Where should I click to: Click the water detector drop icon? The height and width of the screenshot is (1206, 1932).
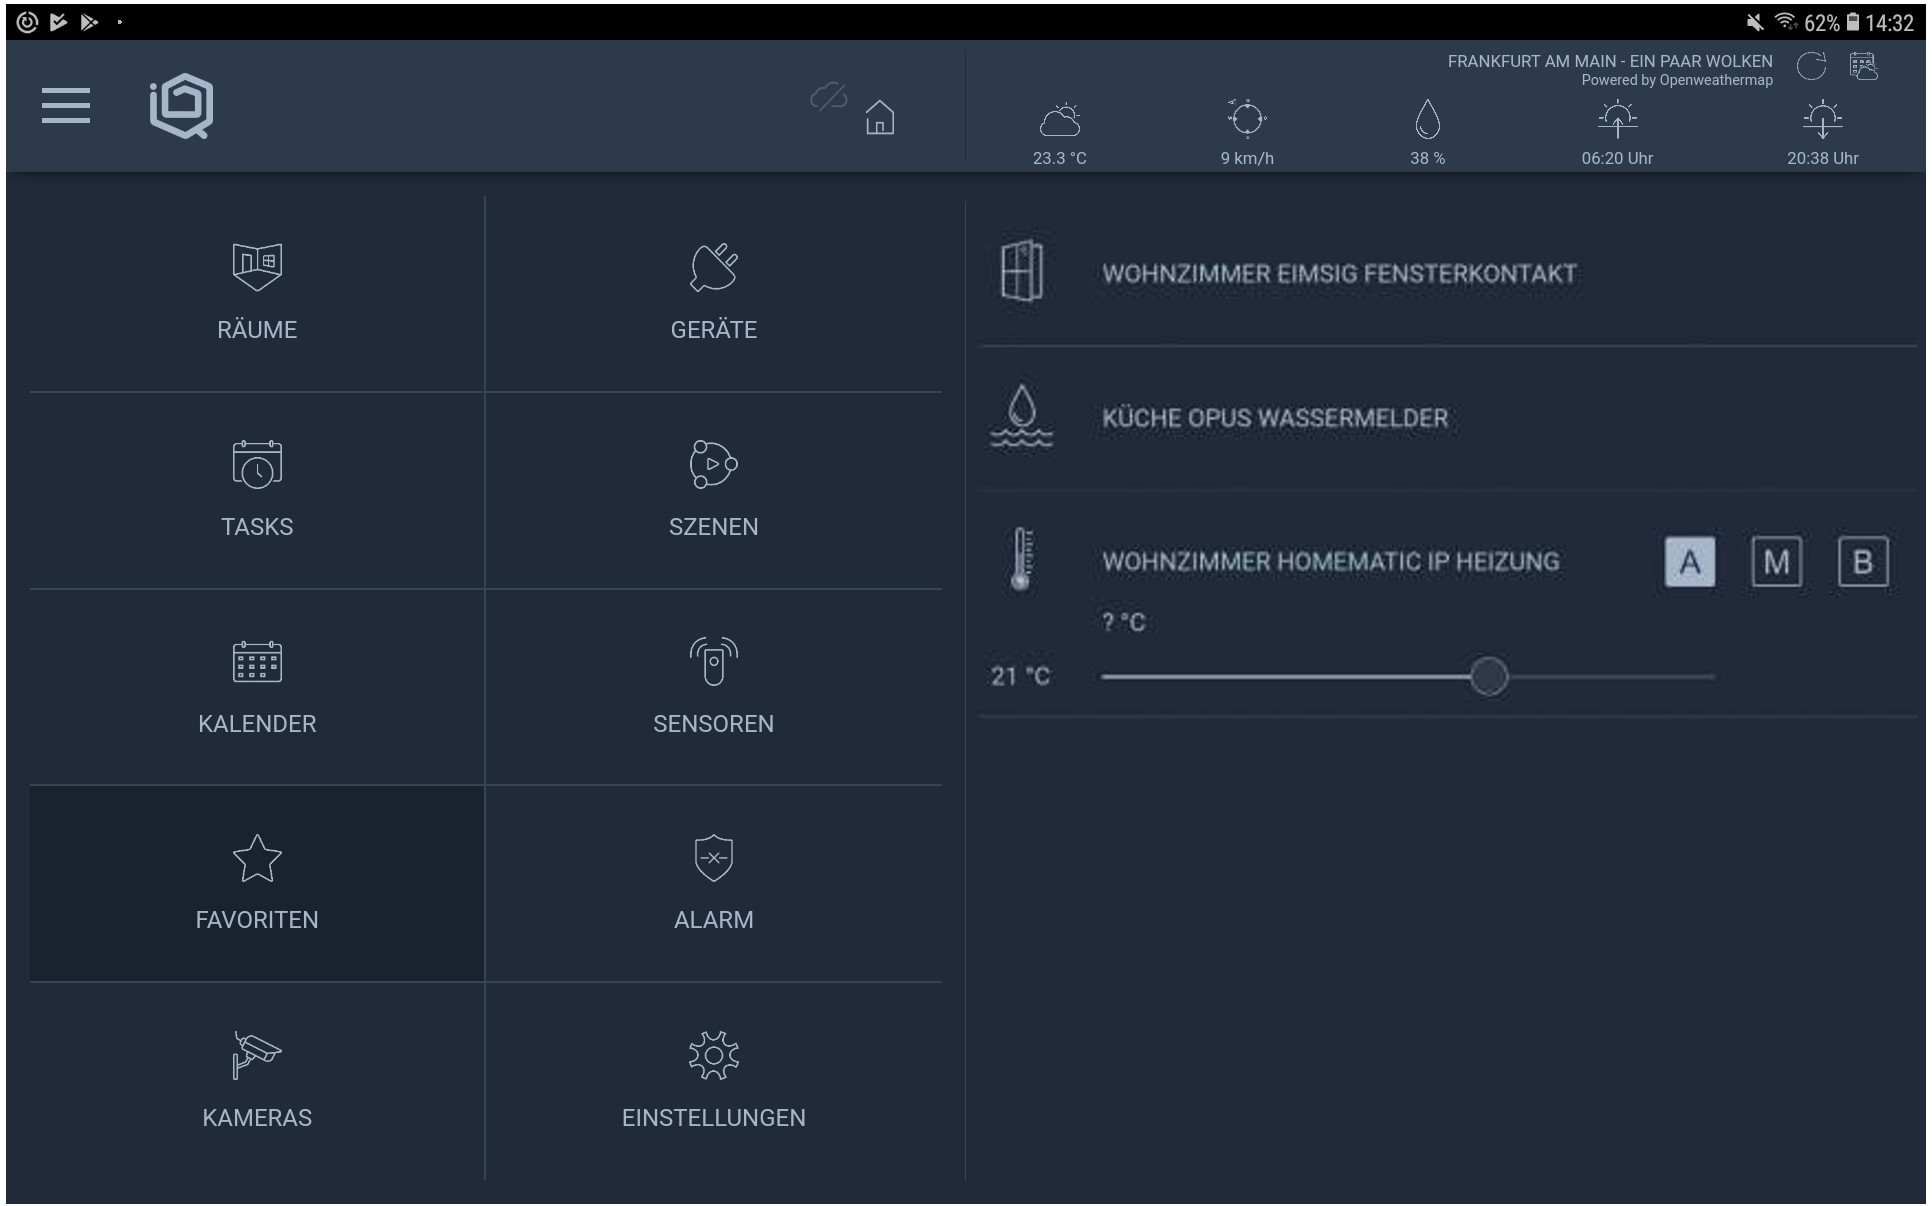point(1021,417)
